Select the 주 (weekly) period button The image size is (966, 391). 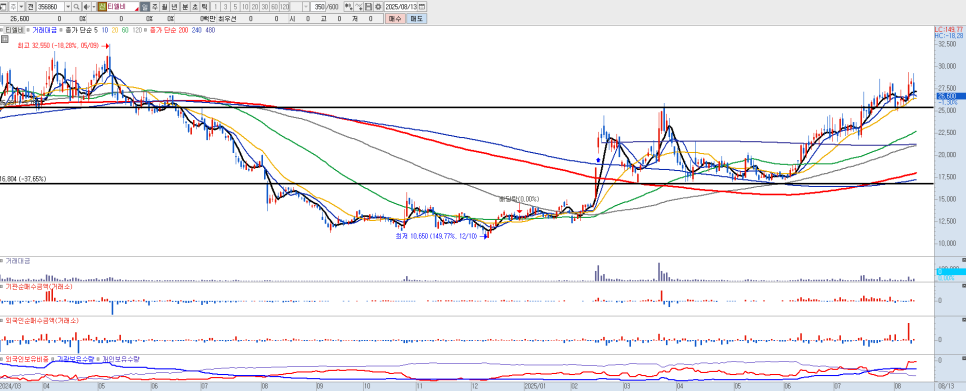(155, 6)
